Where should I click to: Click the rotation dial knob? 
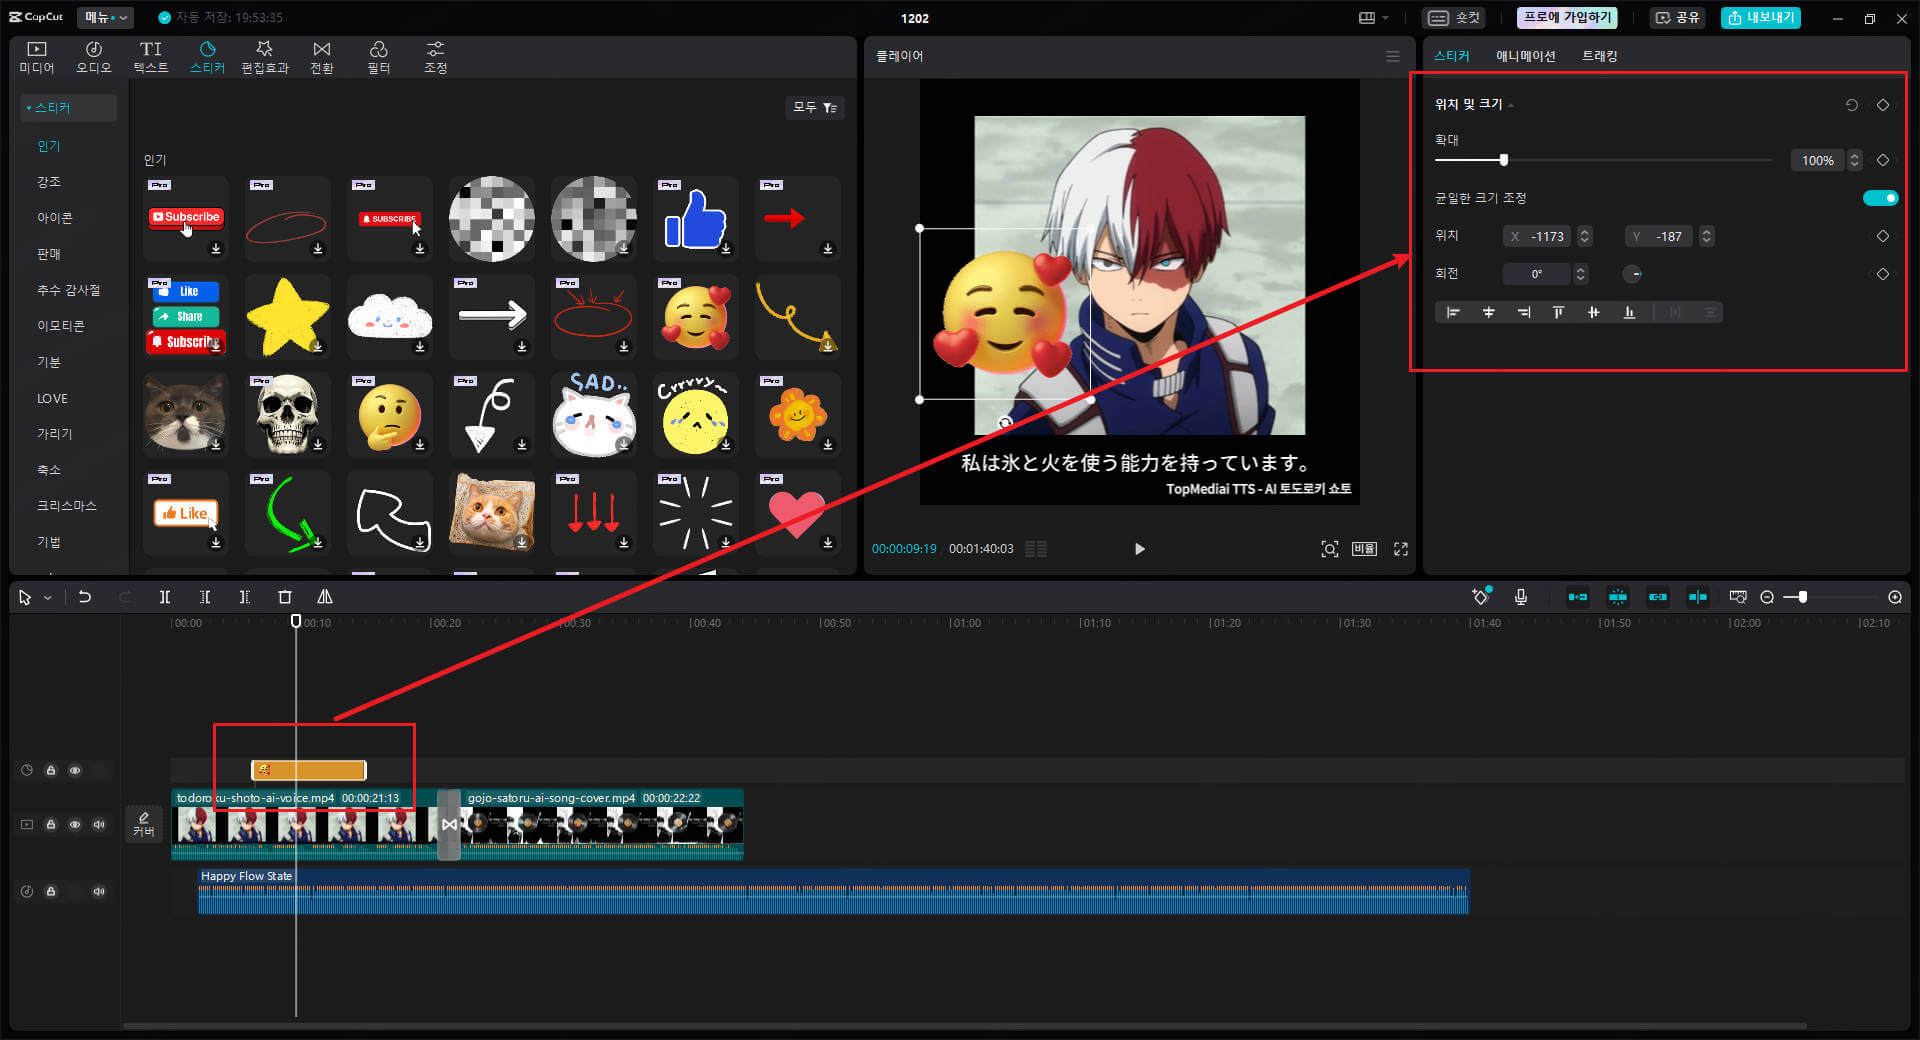[1632, 274]
